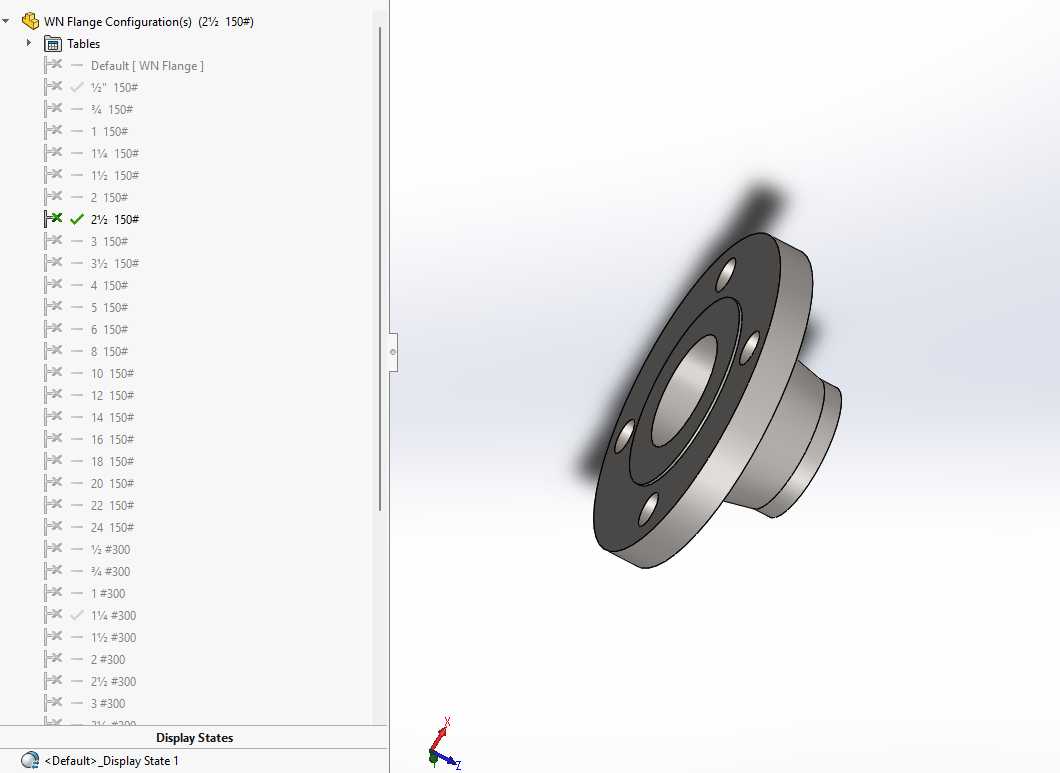The height and width of the screenshot is (773, 1060).
Task: Select the 16 150# configuration
Action: click(112, 439)
